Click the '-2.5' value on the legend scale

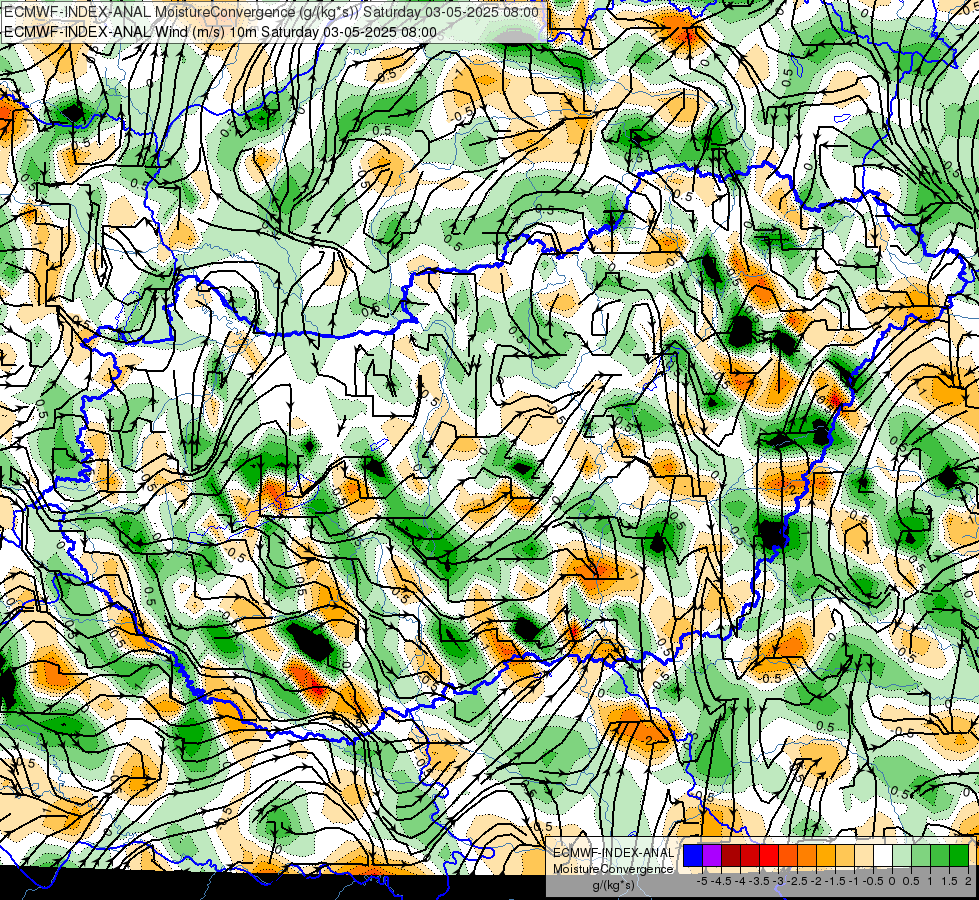797,881
